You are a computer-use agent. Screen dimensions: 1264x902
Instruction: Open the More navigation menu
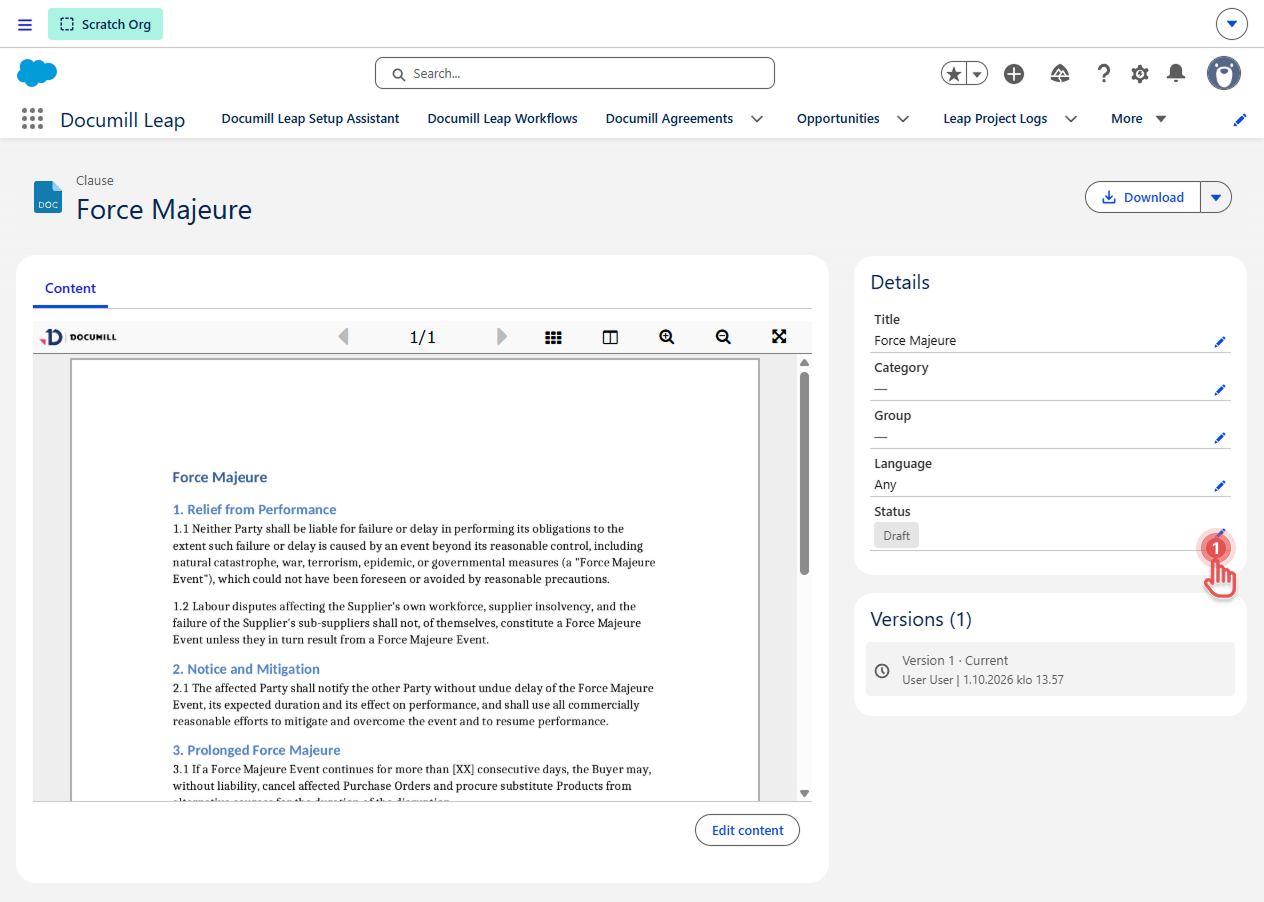pos(1139,119)
